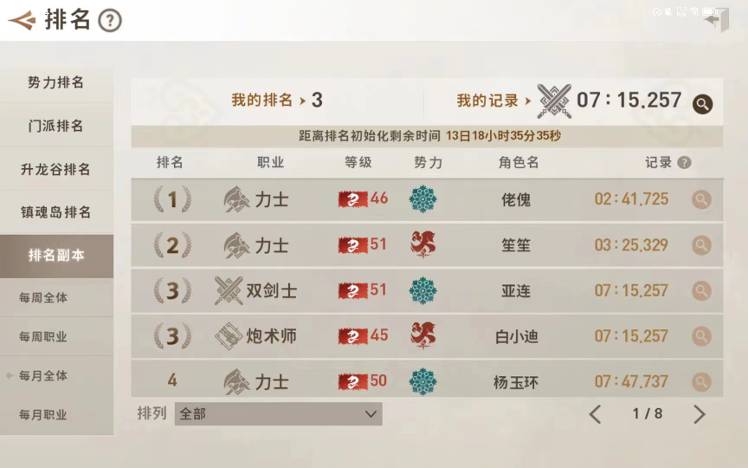Click the back arrow beside 排名
This screenshot has width=748, height=468.
pos(20,20)
